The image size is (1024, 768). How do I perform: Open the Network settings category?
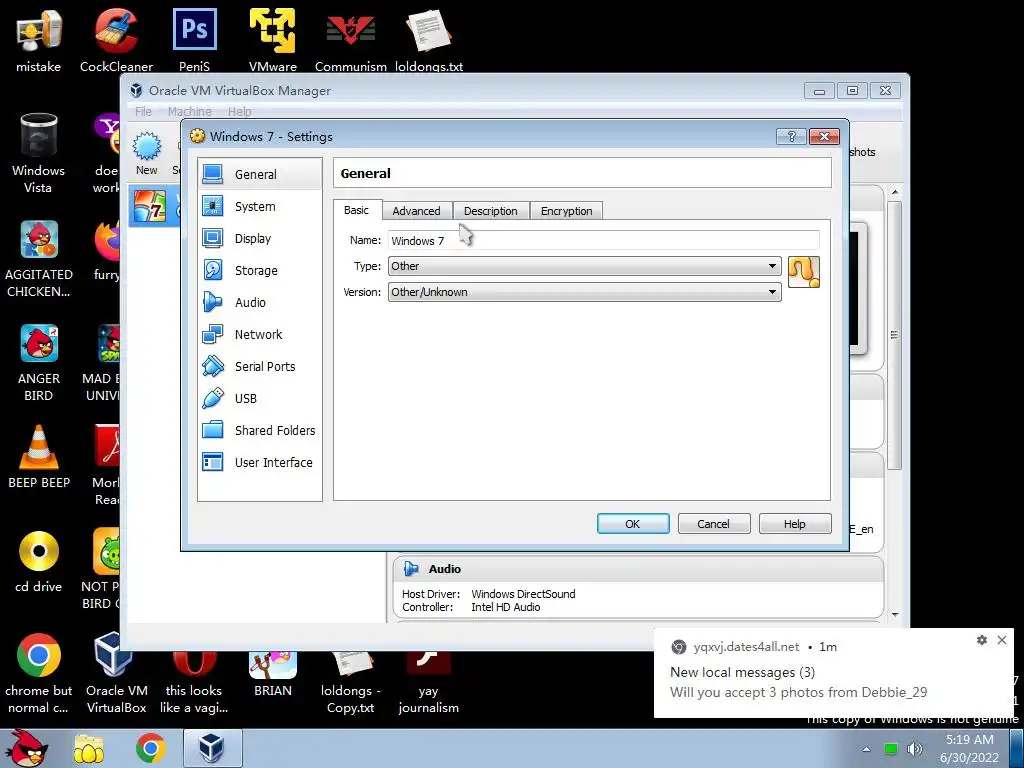pyautogui.click(x=259, y=334)
